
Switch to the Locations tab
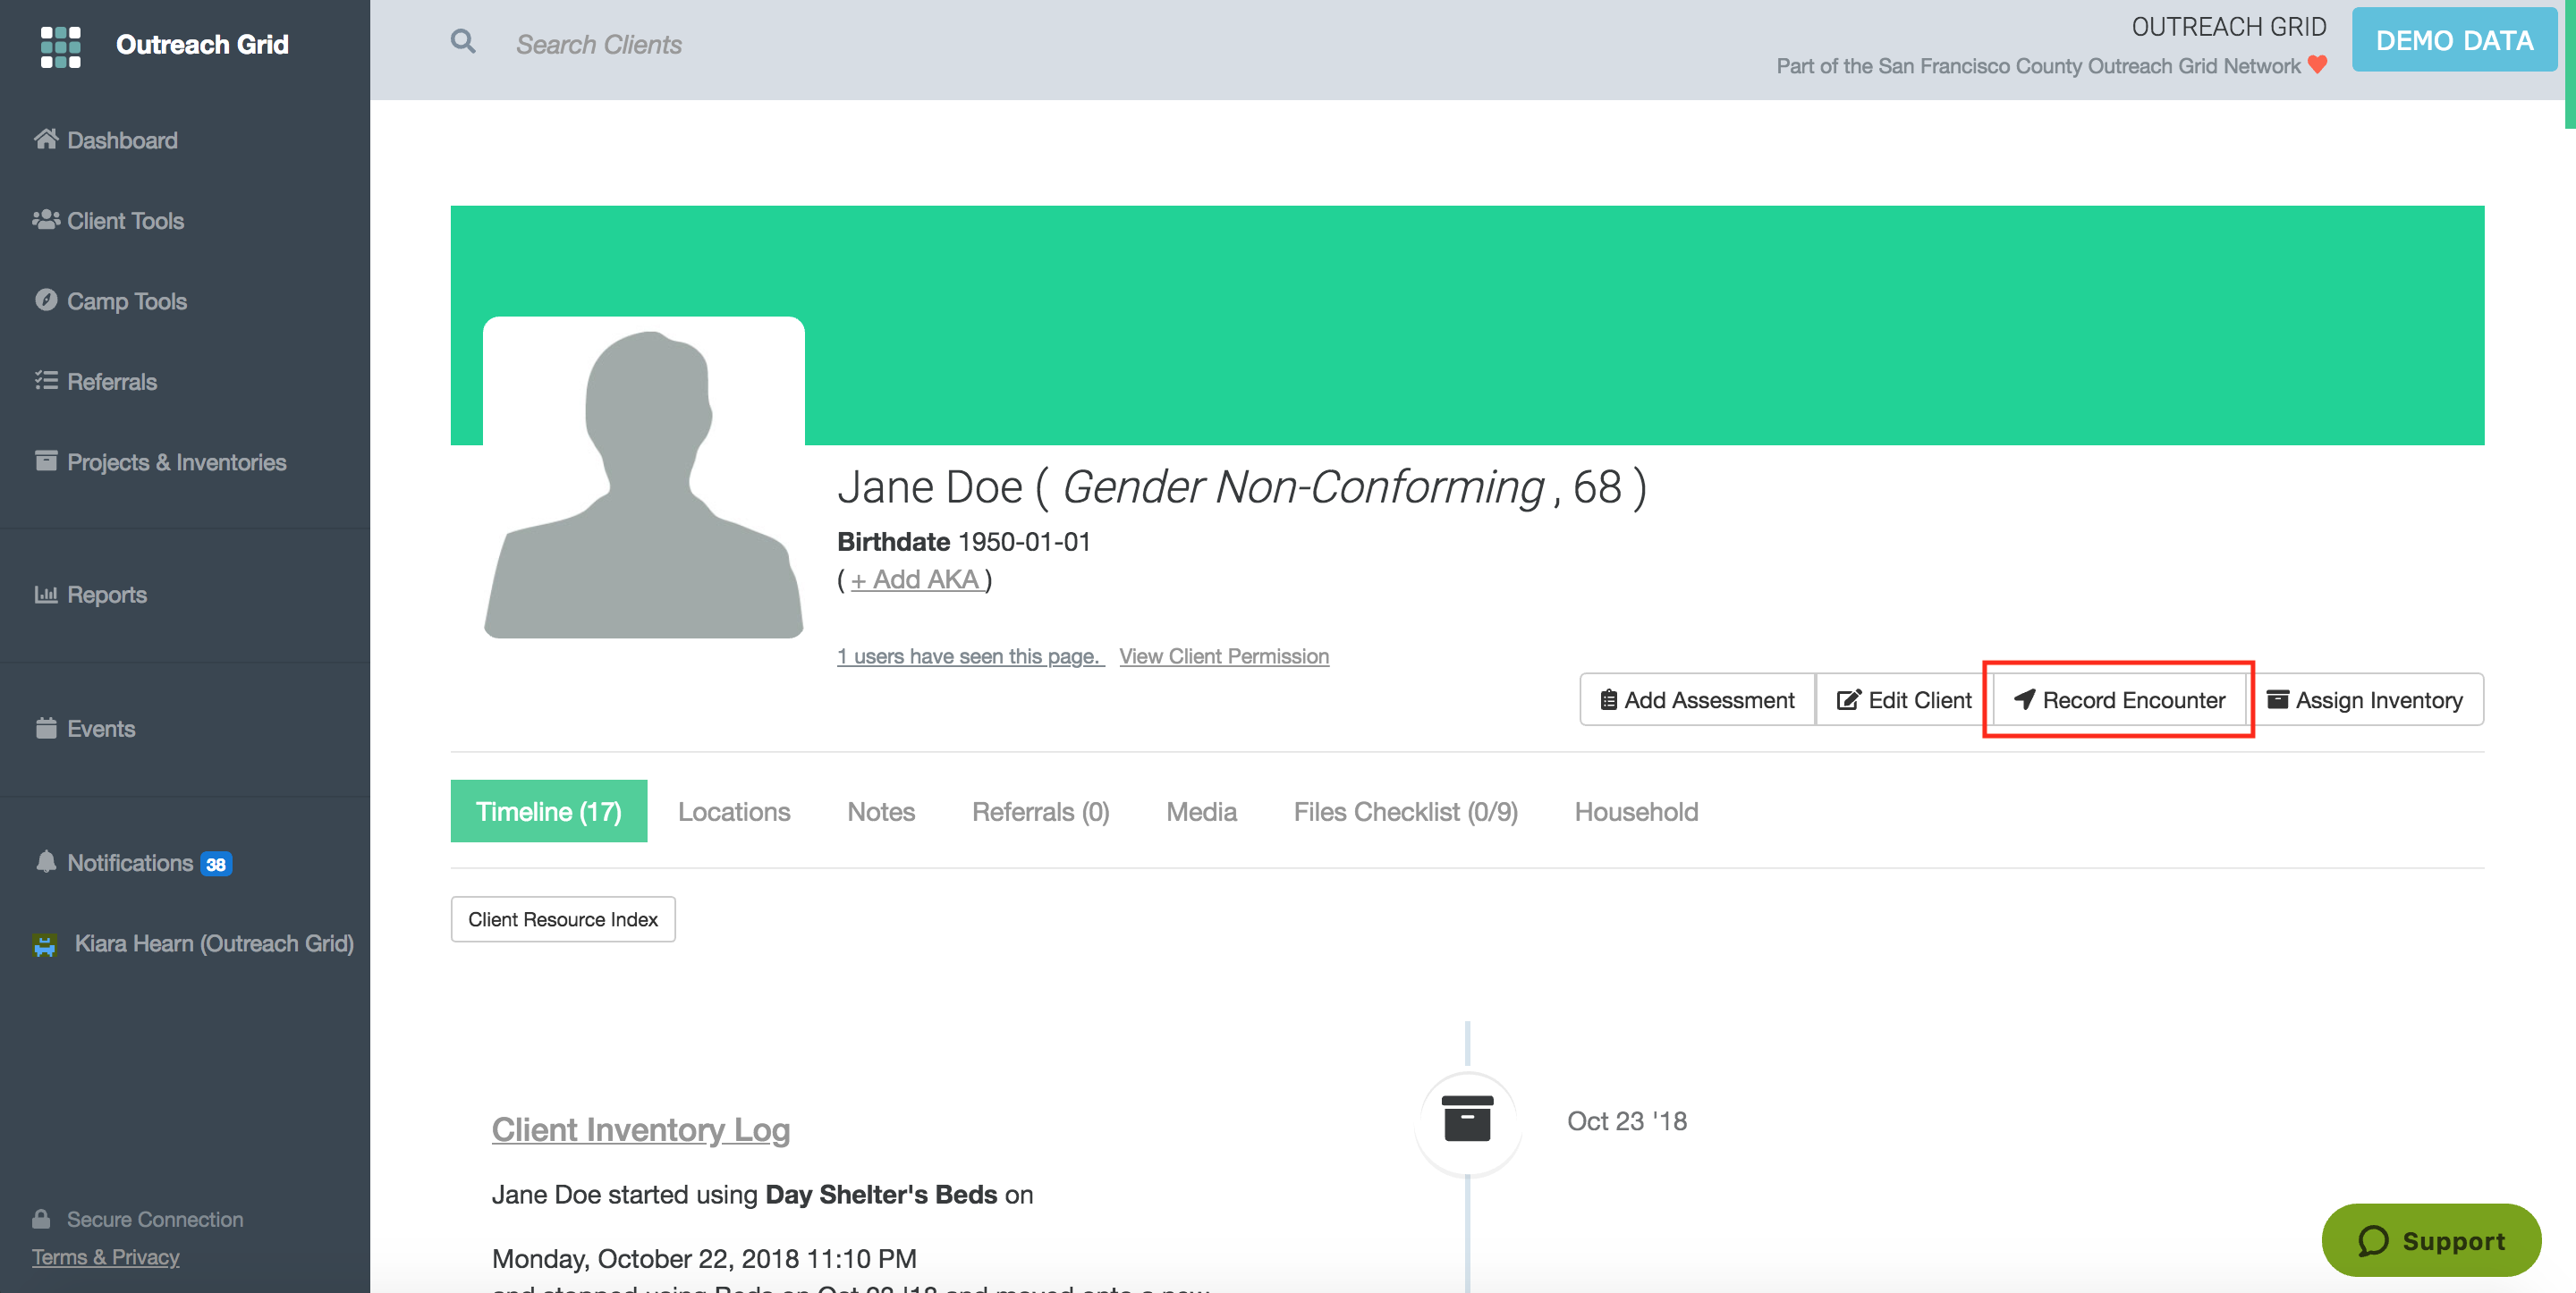click(x=733, y=812)
